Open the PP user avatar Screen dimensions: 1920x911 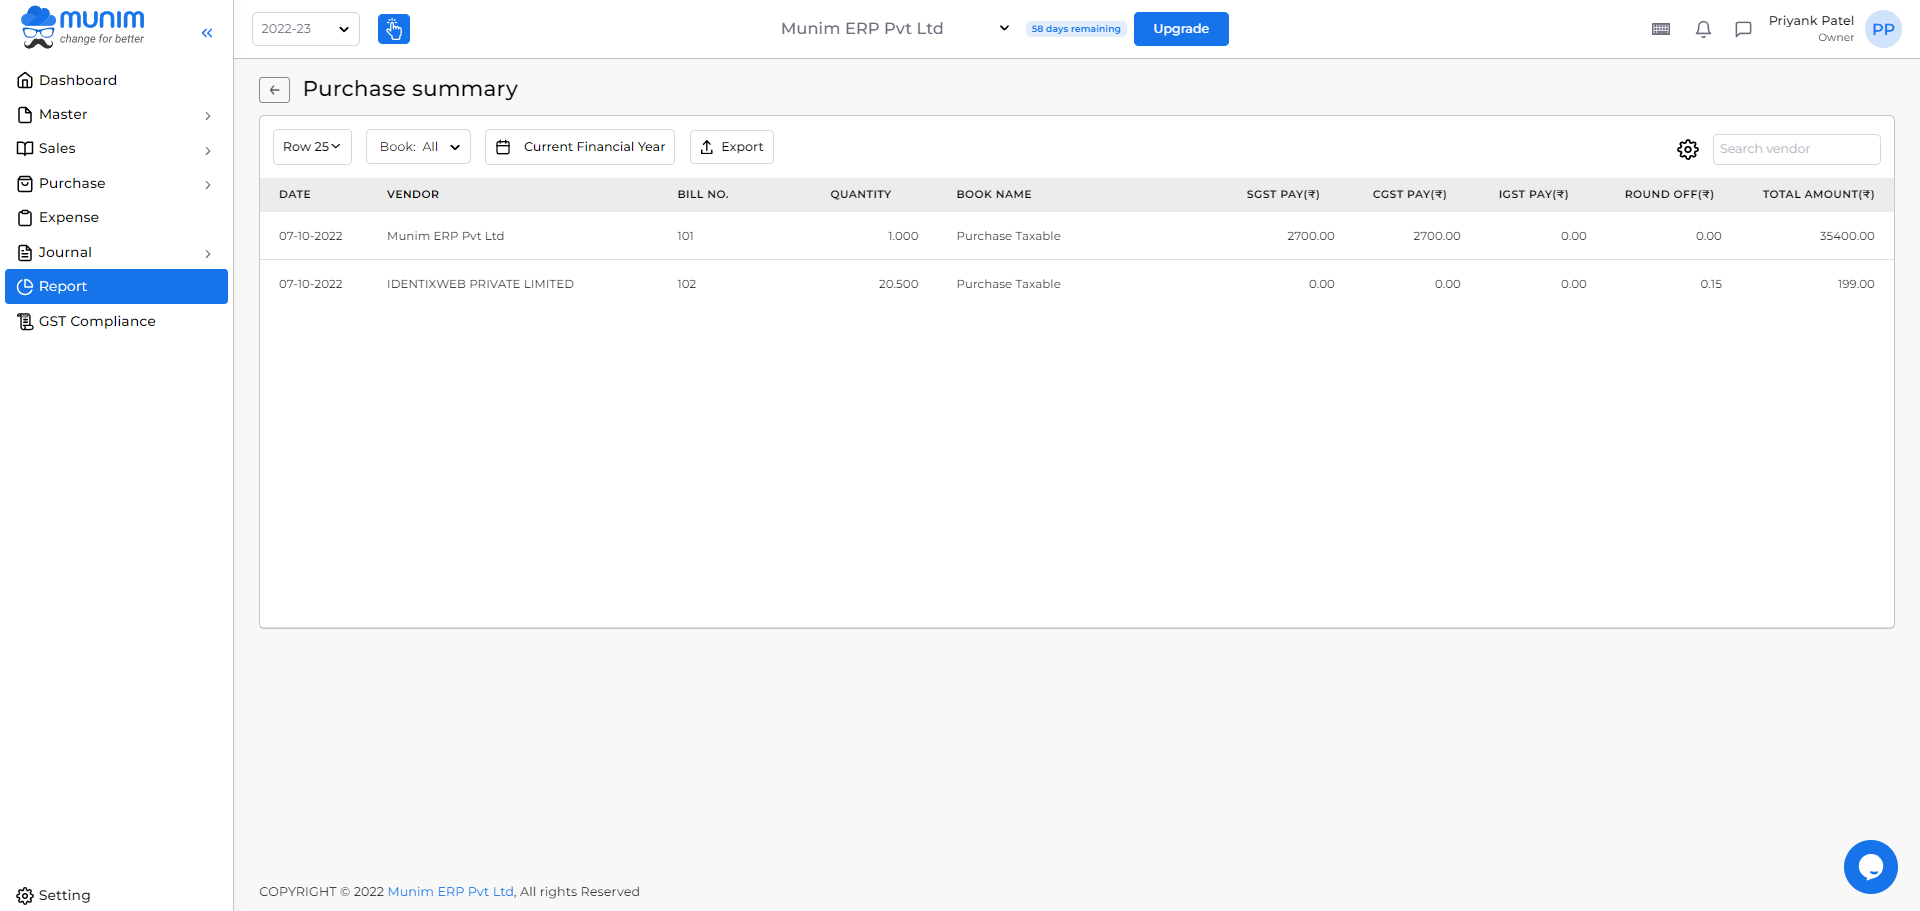pos(1883,29)
